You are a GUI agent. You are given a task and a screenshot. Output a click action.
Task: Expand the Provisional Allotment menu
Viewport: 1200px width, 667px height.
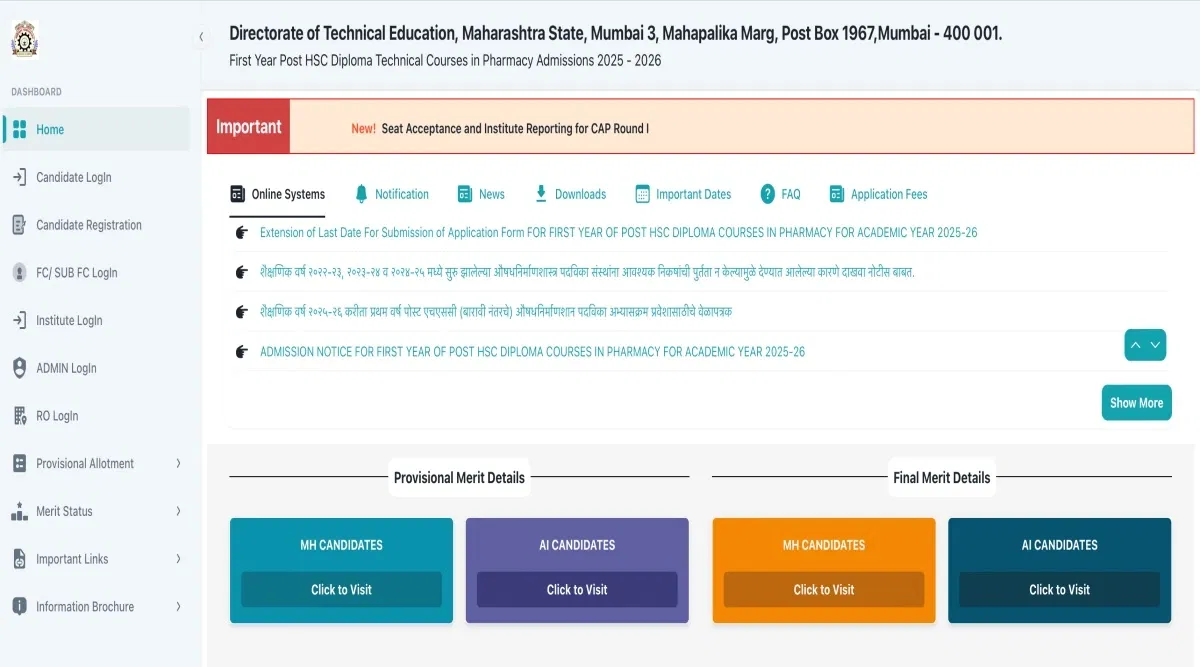point(178,463)
